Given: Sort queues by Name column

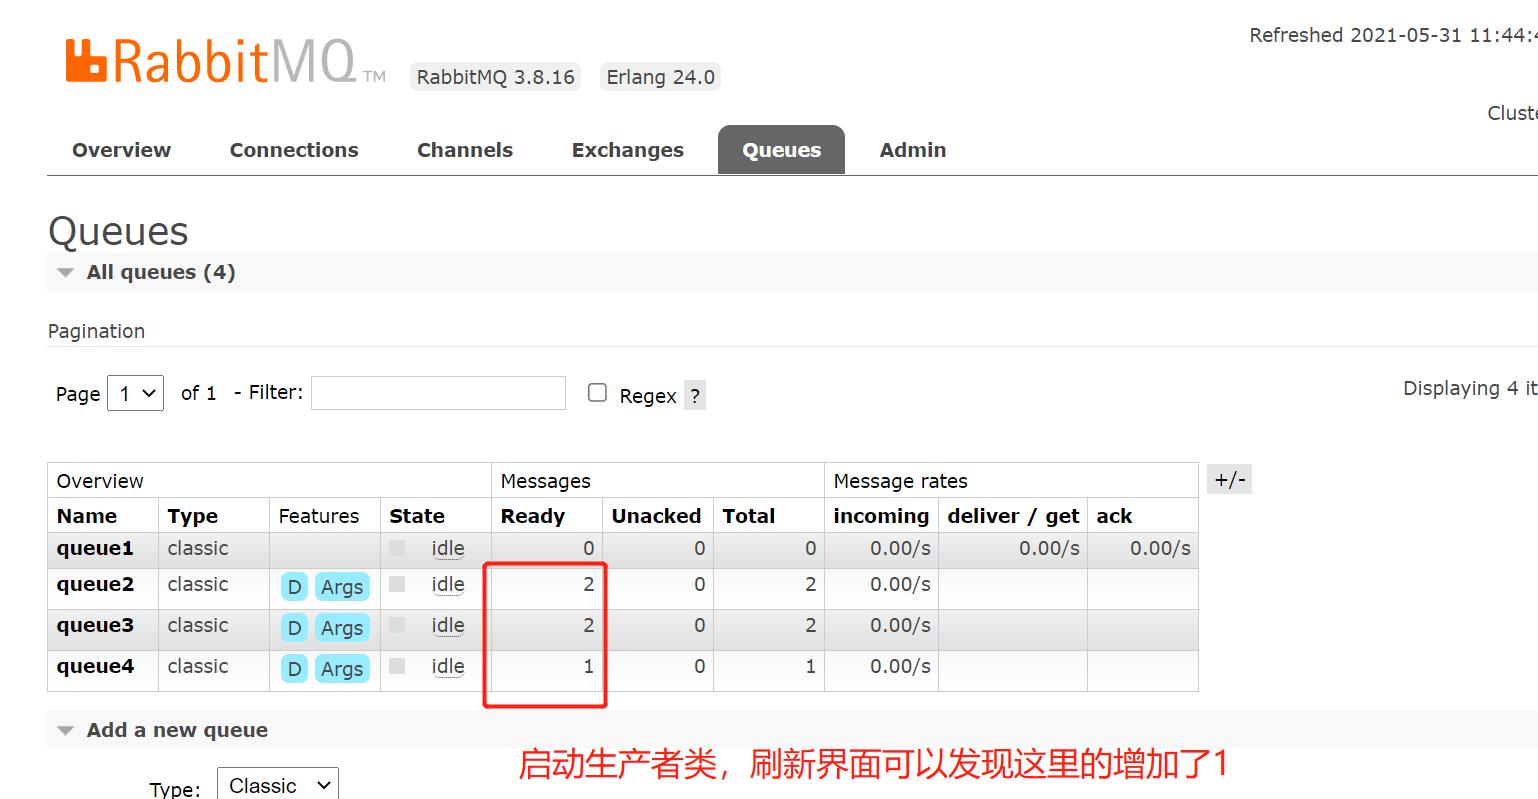Looking at the screenshot, I should point(87,516).
